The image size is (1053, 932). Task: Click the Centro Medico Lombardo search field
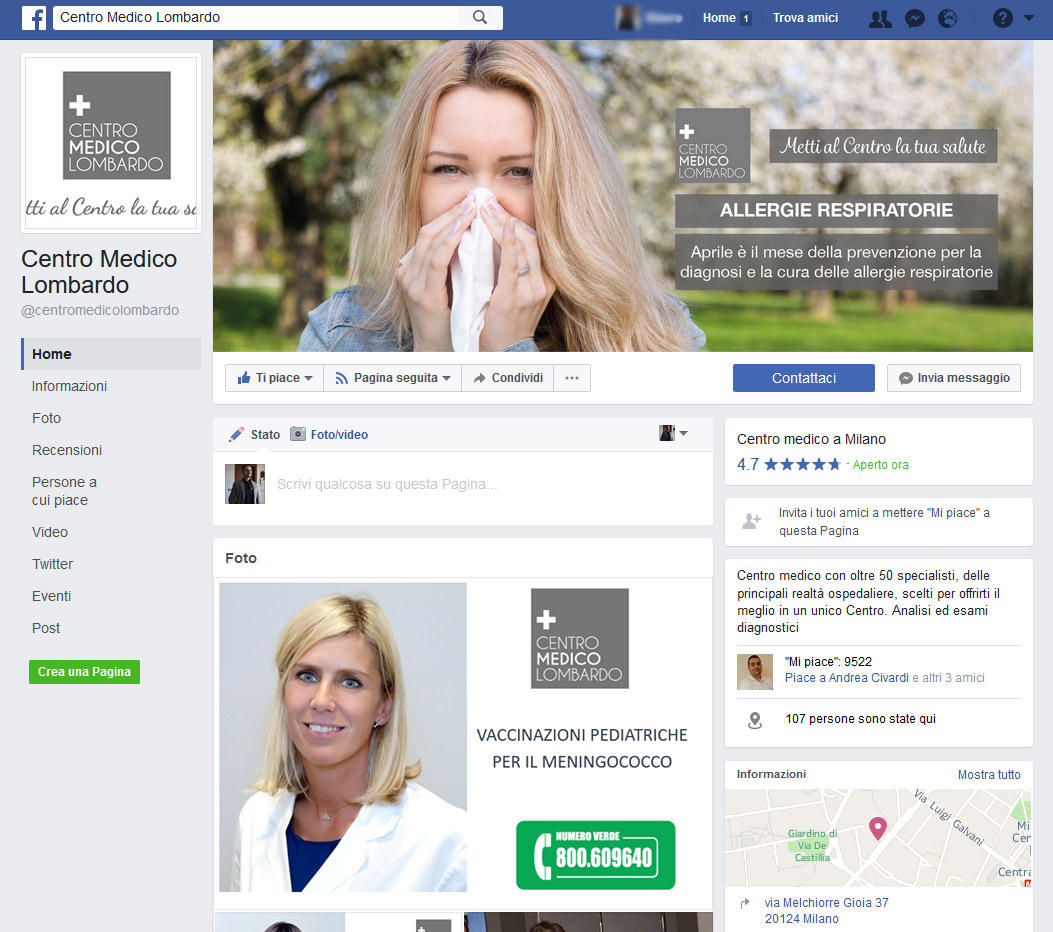tap(255, 17)
